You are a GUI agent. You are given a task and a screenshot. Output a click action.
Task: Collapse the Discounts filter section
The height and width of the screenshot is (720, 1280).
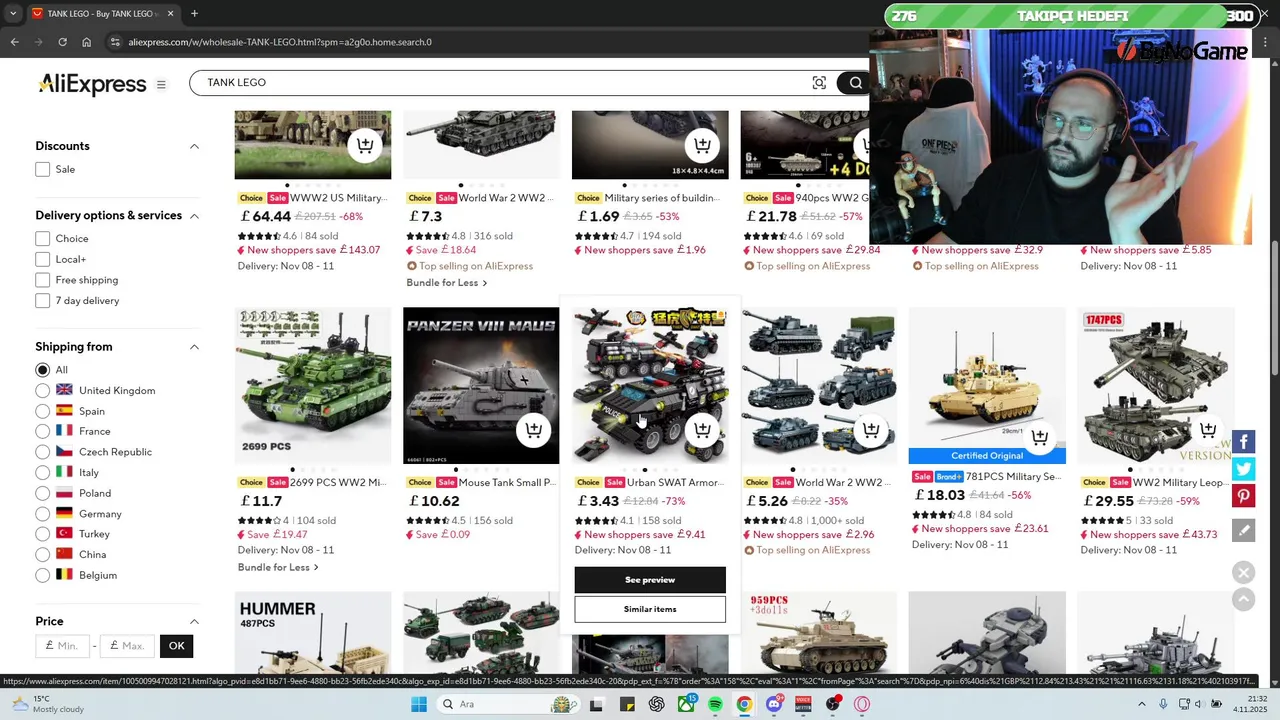coord(194,146)
